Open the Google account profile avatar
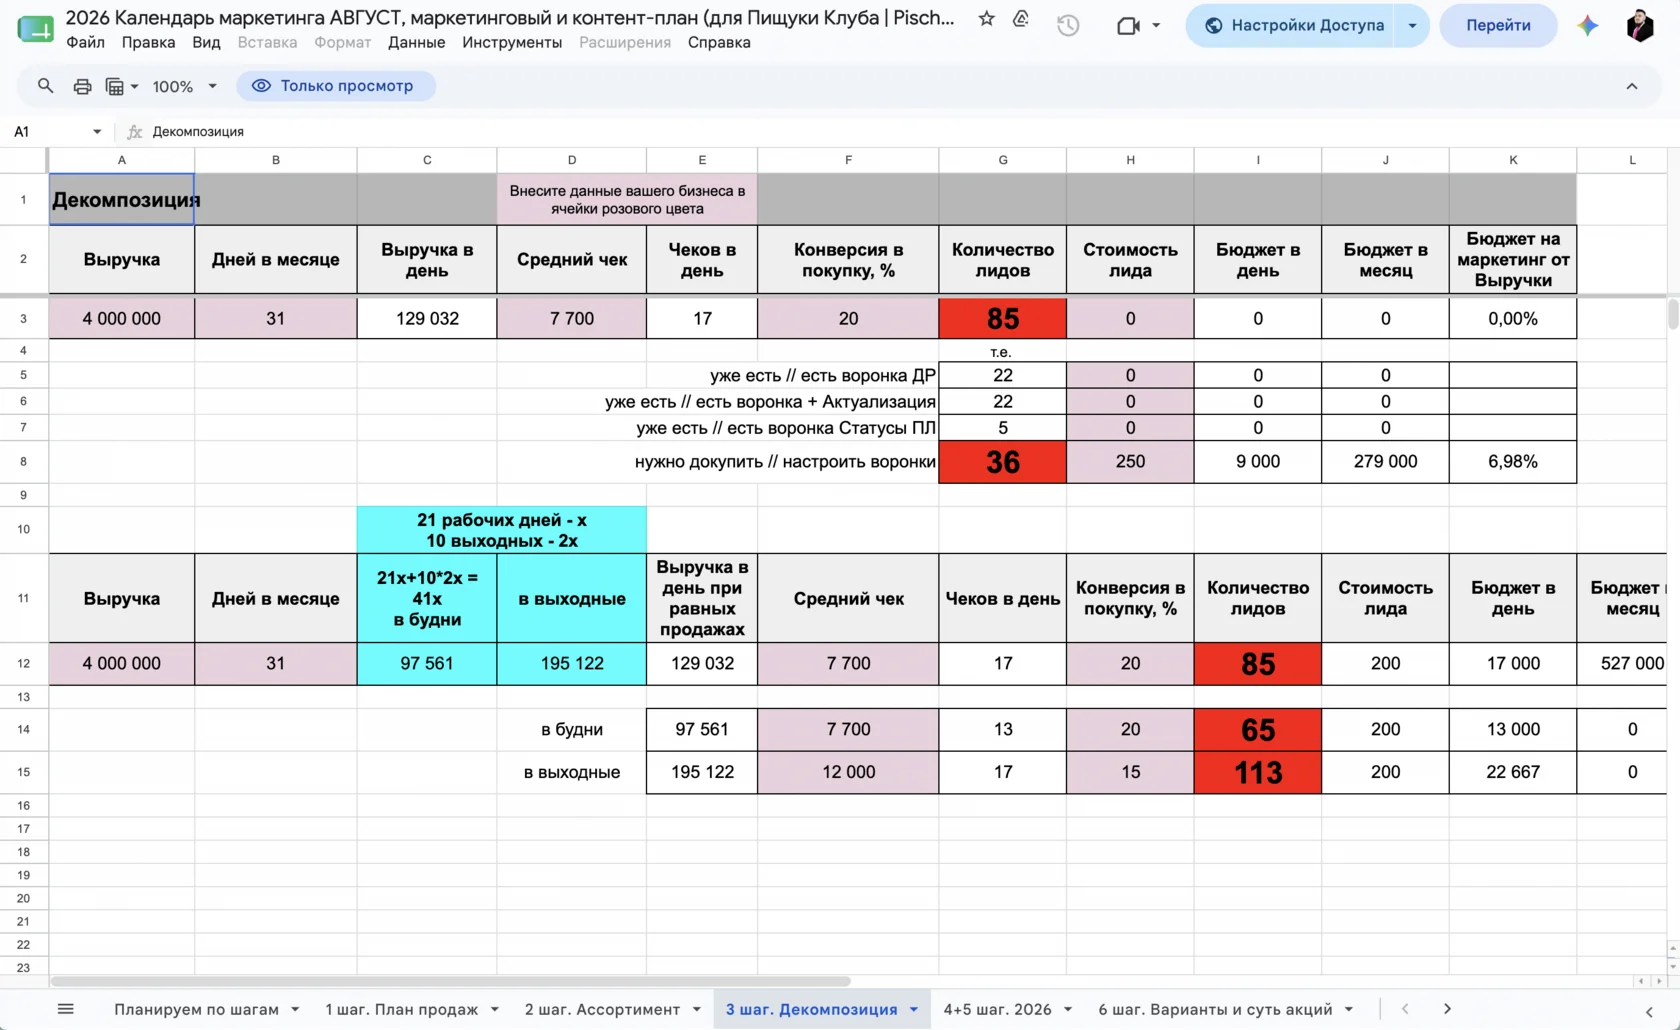Image resolution: width=1680 pixels, height=1030 pixels. [1640, 26]
